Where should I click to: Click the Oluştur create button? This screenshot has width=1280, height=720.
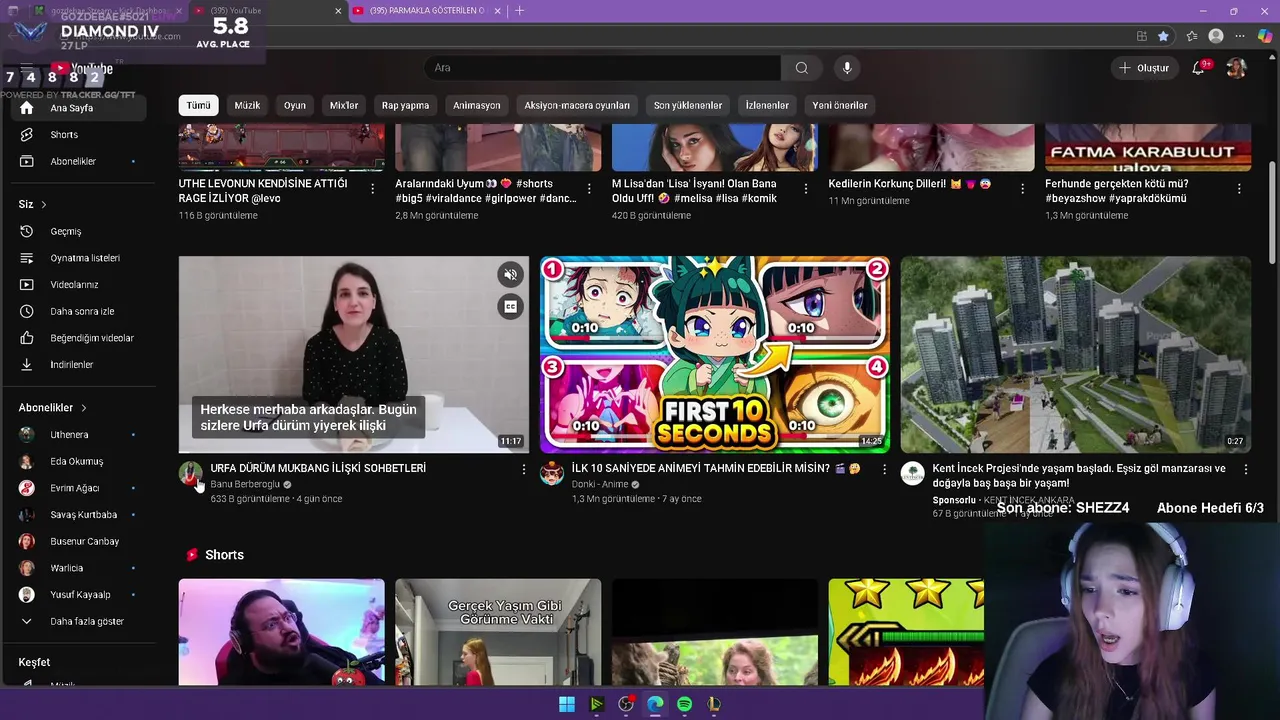(x=1143, y=68)
